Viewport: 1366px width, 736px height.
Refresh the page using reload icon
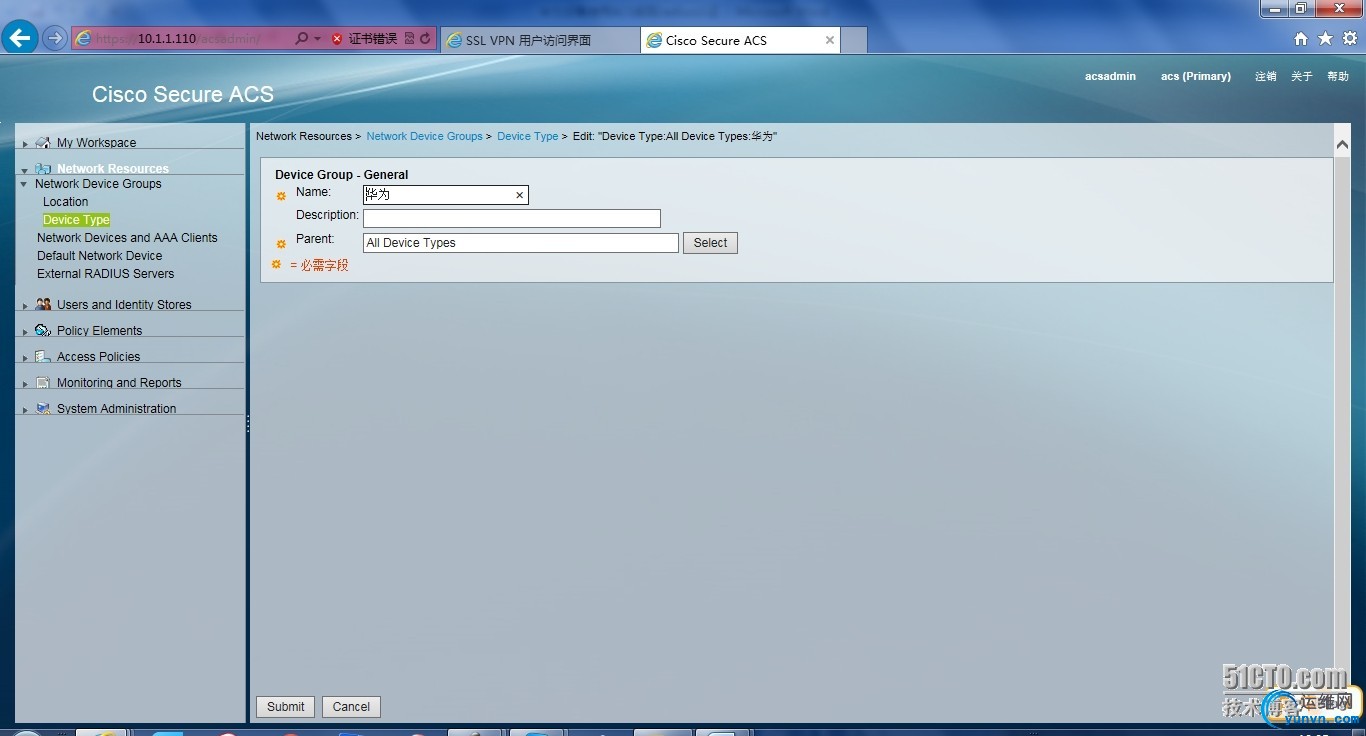(x=425, y=39)
